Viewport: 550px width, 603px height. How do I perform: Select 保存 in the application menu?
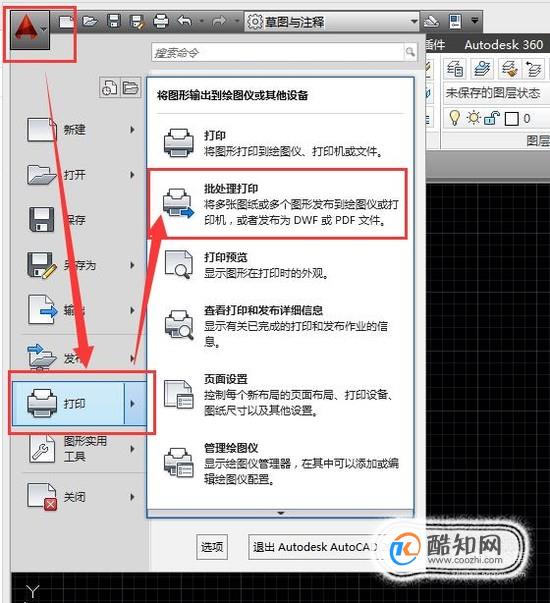81,220
